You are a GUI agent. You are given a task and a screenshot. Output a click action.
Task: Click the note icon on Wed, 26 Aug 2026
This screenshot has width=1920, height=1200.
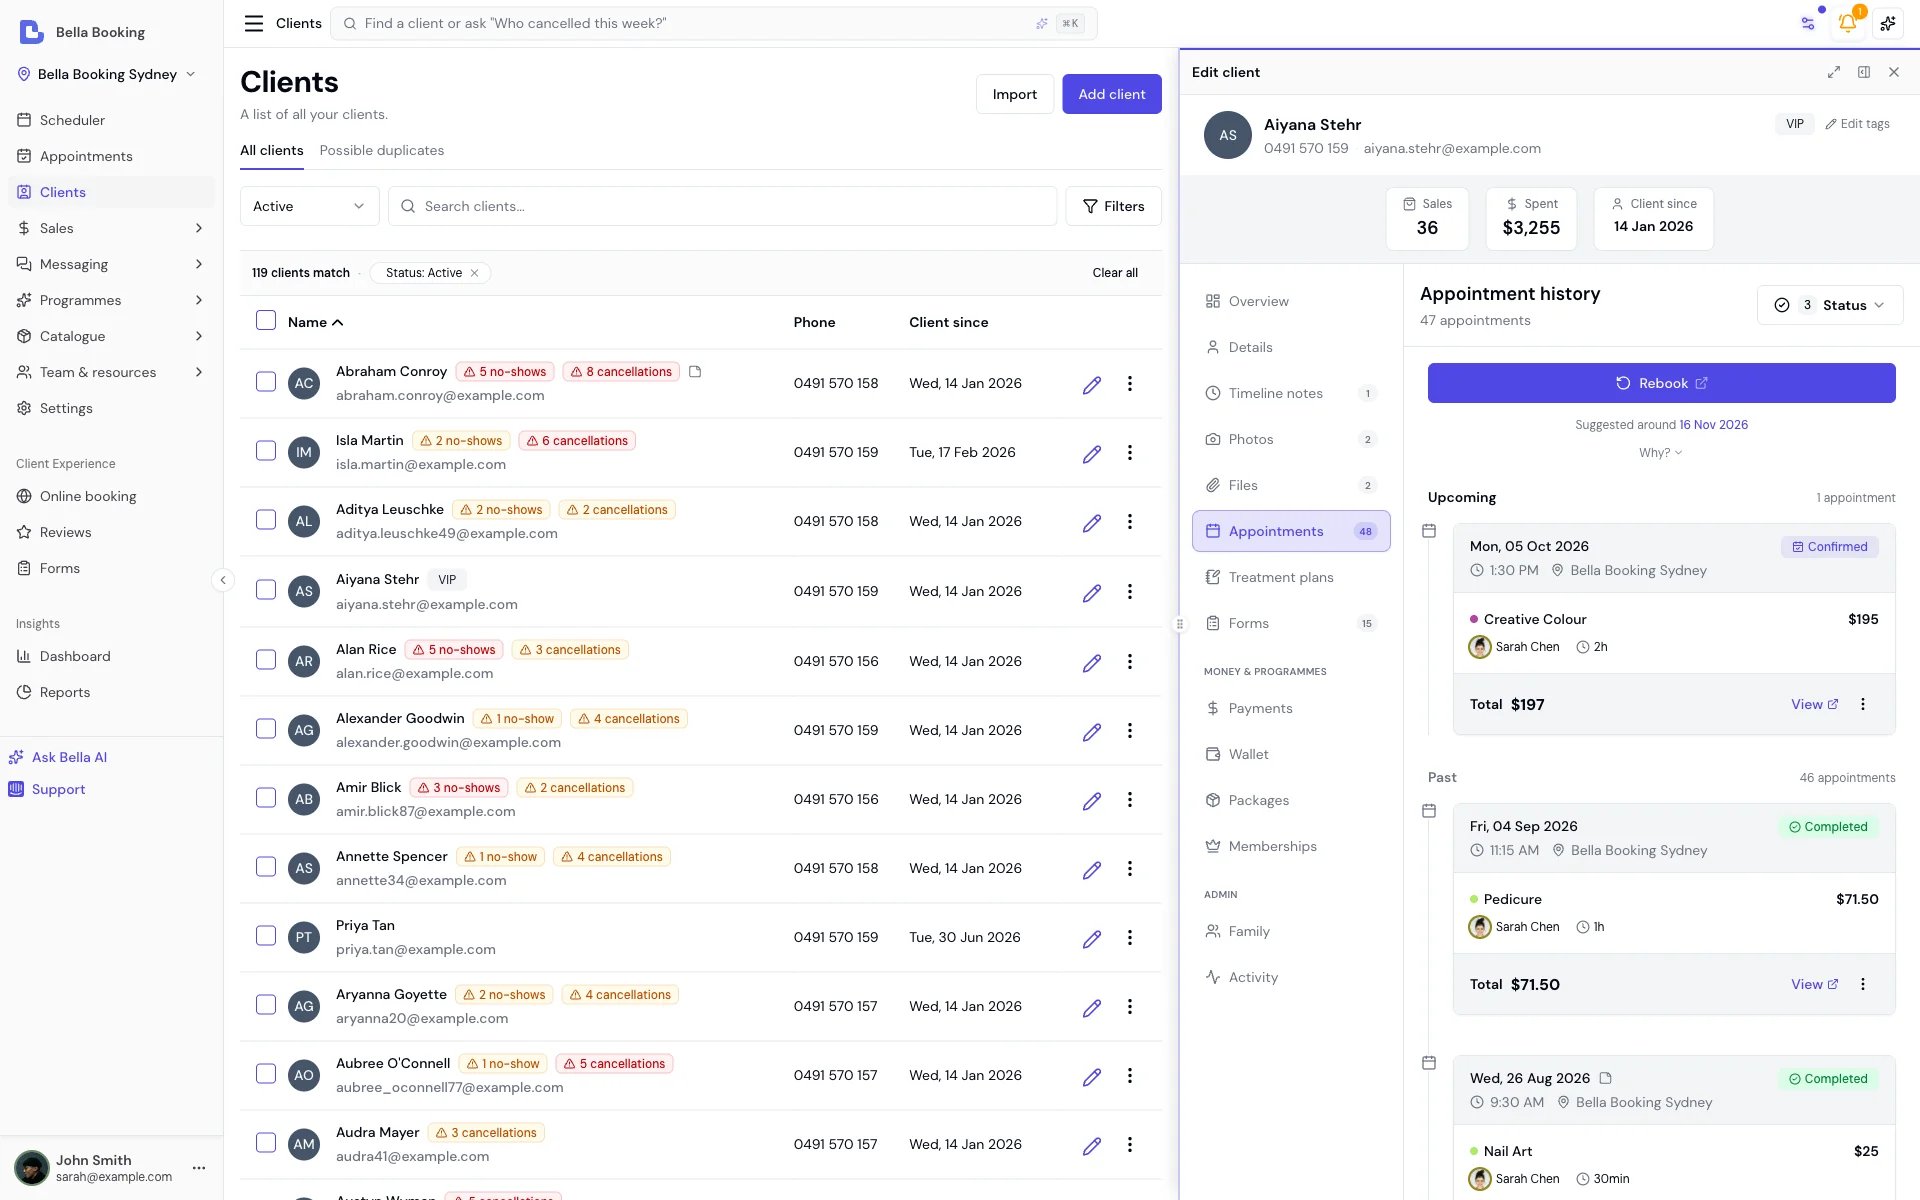(1606, 1078)
